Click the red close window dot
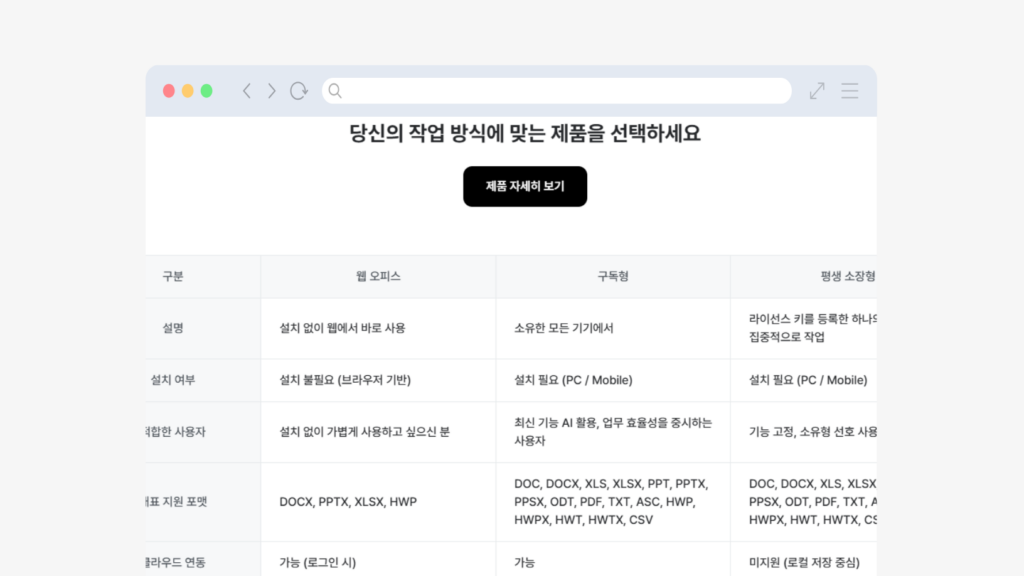Image resolution: width=1024 pixels, height=576 pixels. pos(168,91)
